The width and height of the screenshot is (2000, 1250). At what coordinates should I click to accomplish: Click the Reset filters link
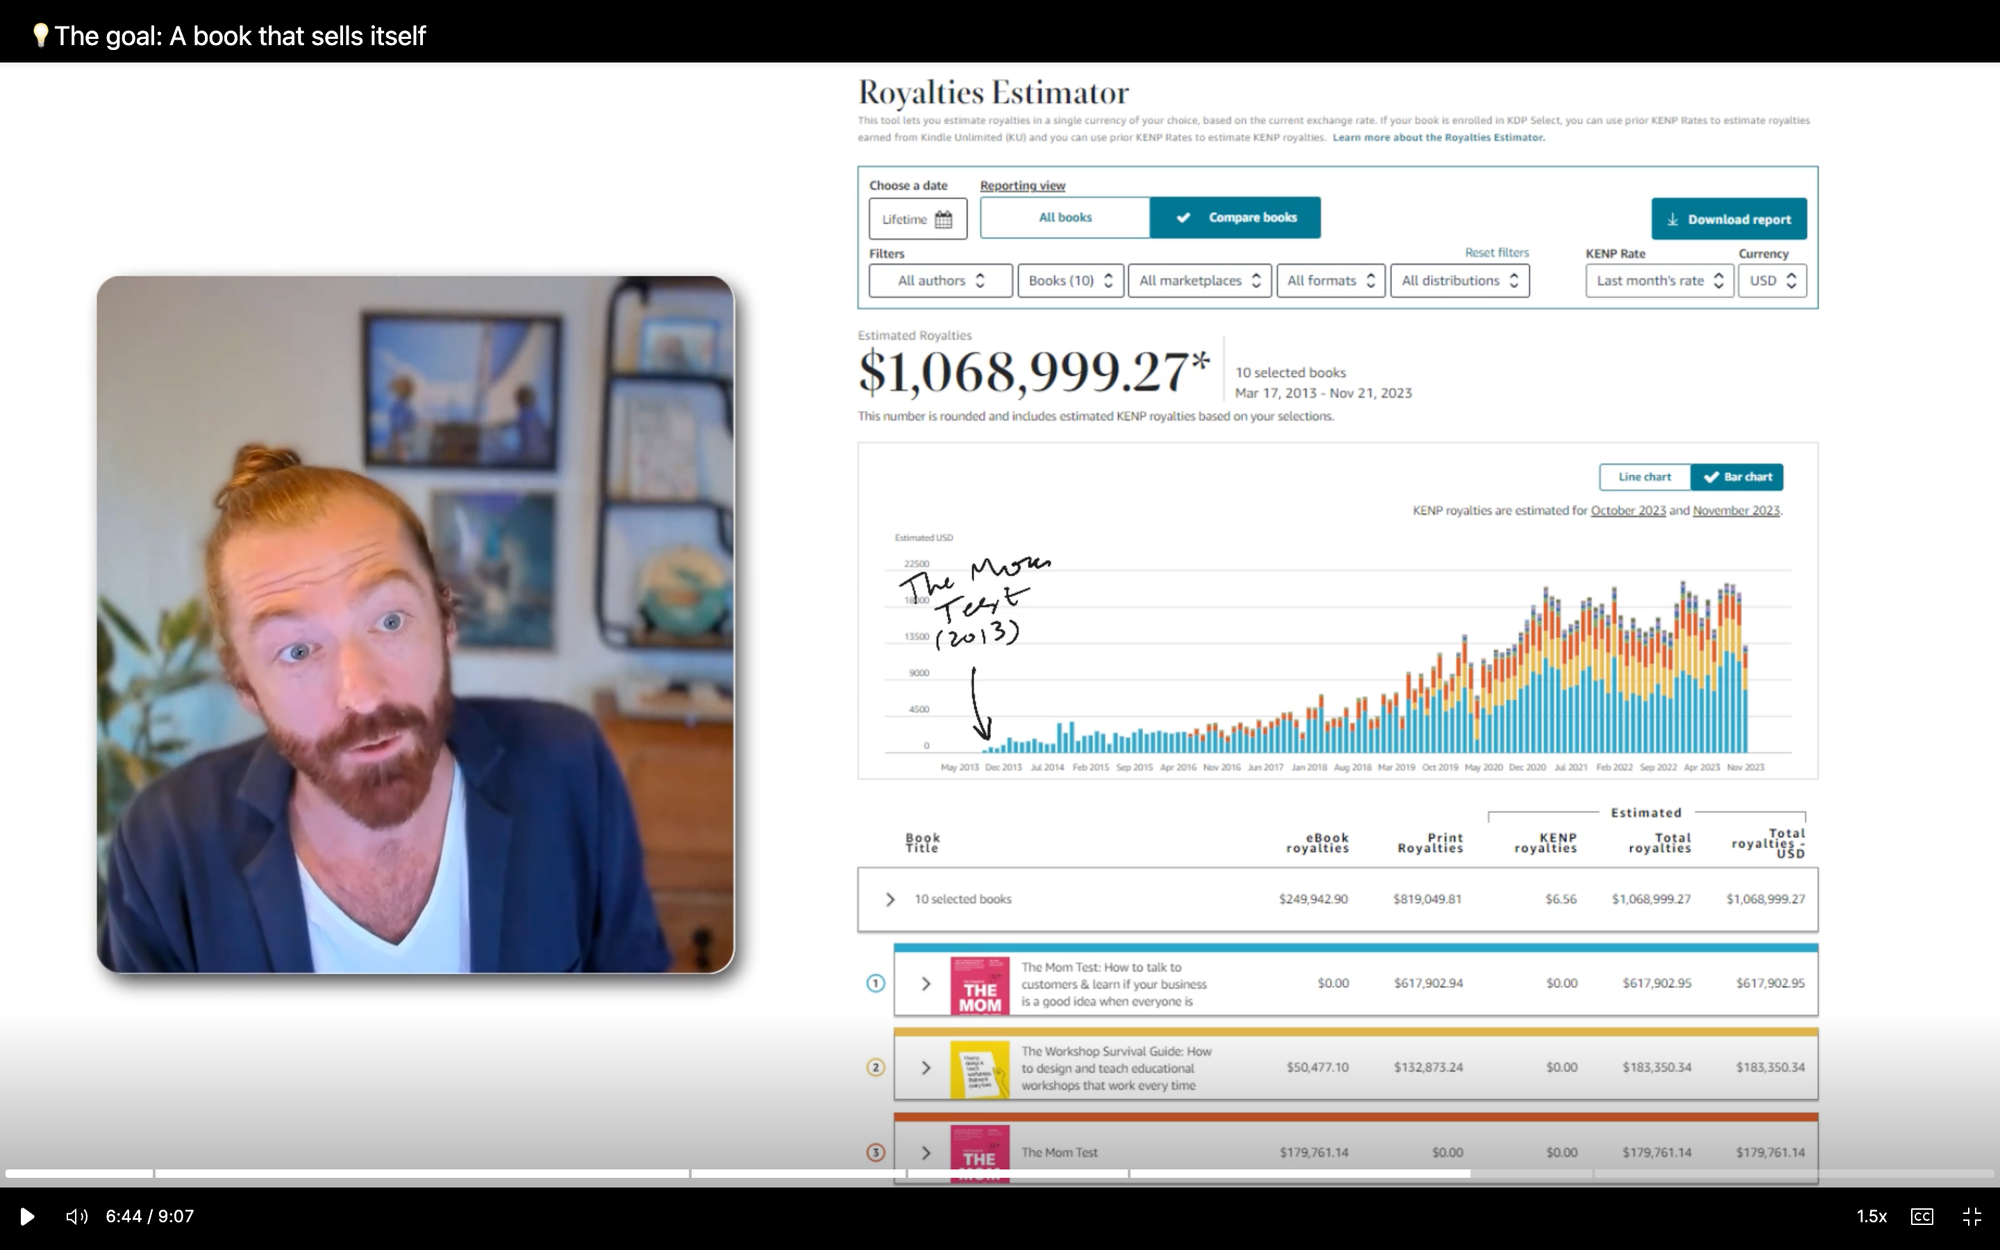click(1496, 253)
